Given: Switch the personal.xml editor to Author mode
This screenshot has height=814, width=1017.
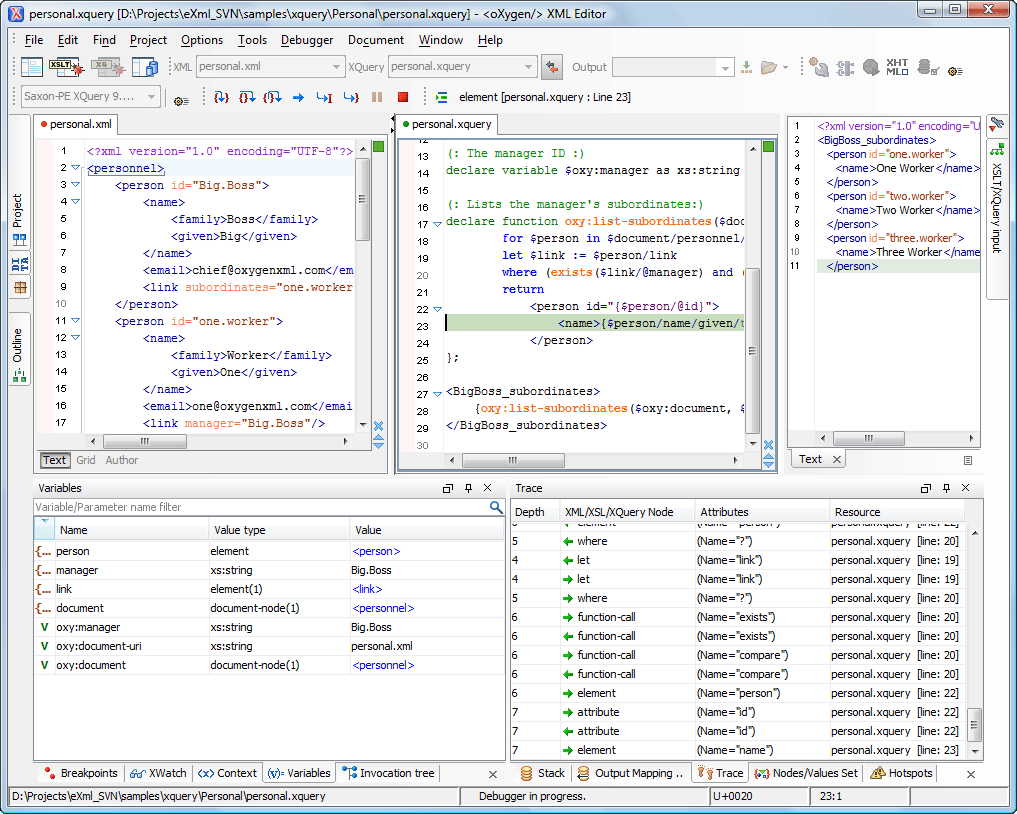Looking at the screenshot, I should pyautogui.click(x=122, y=460).
